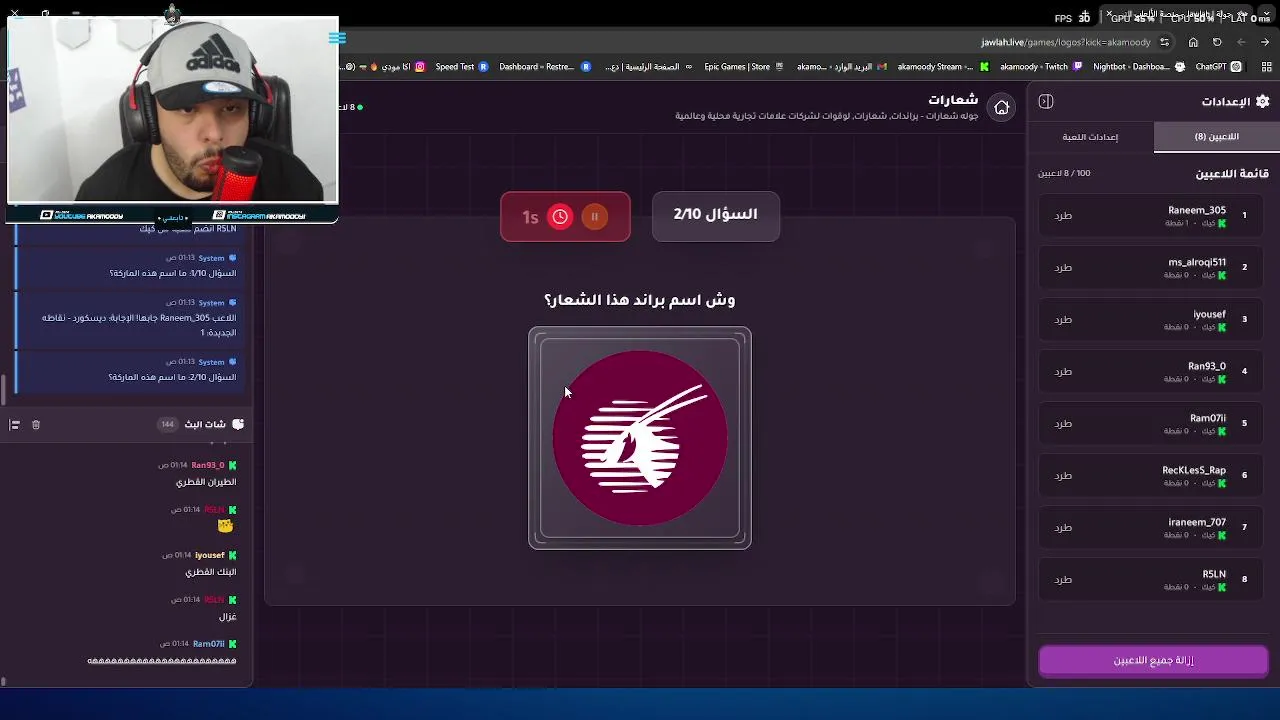Click chat message البنك القطري
The height and width of the screenshot is (720, 1280).
pyautogui.click(x=211, y=572)
